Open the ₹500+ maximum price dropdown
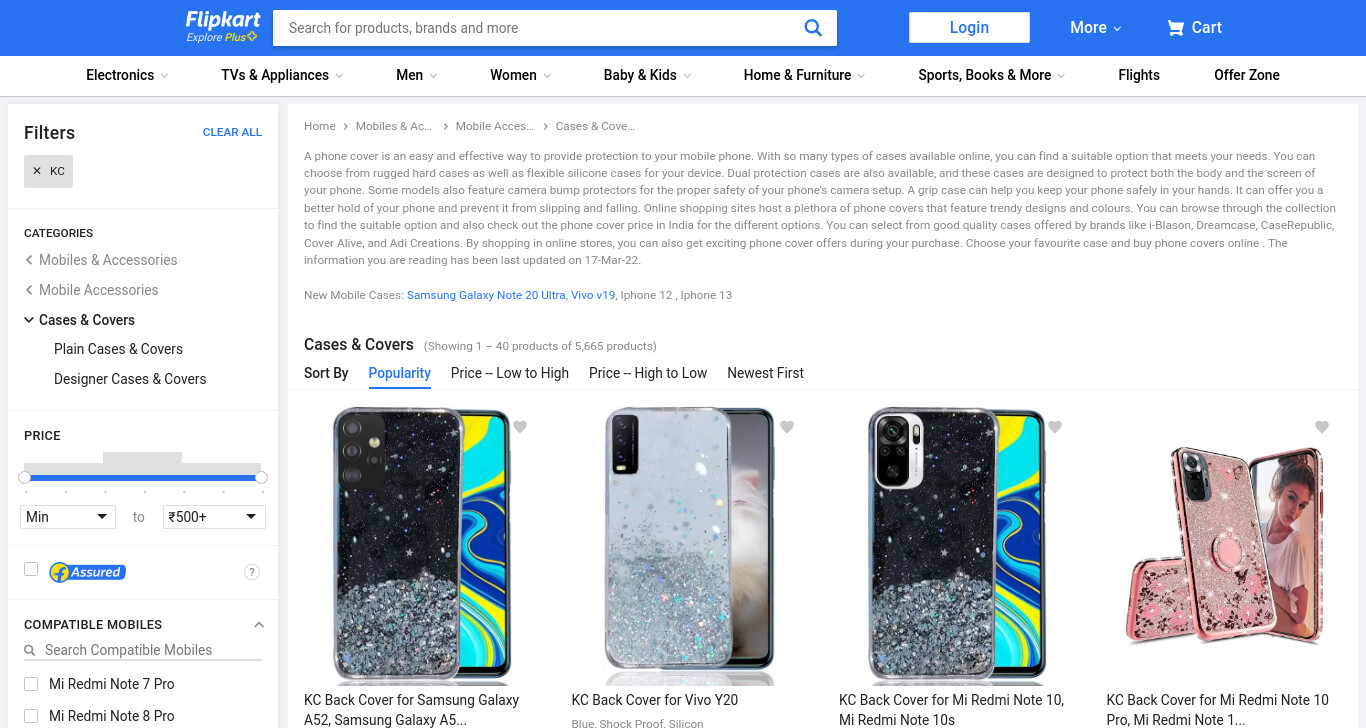Screen dimensions: 1366x728 (x=214, y=517)
